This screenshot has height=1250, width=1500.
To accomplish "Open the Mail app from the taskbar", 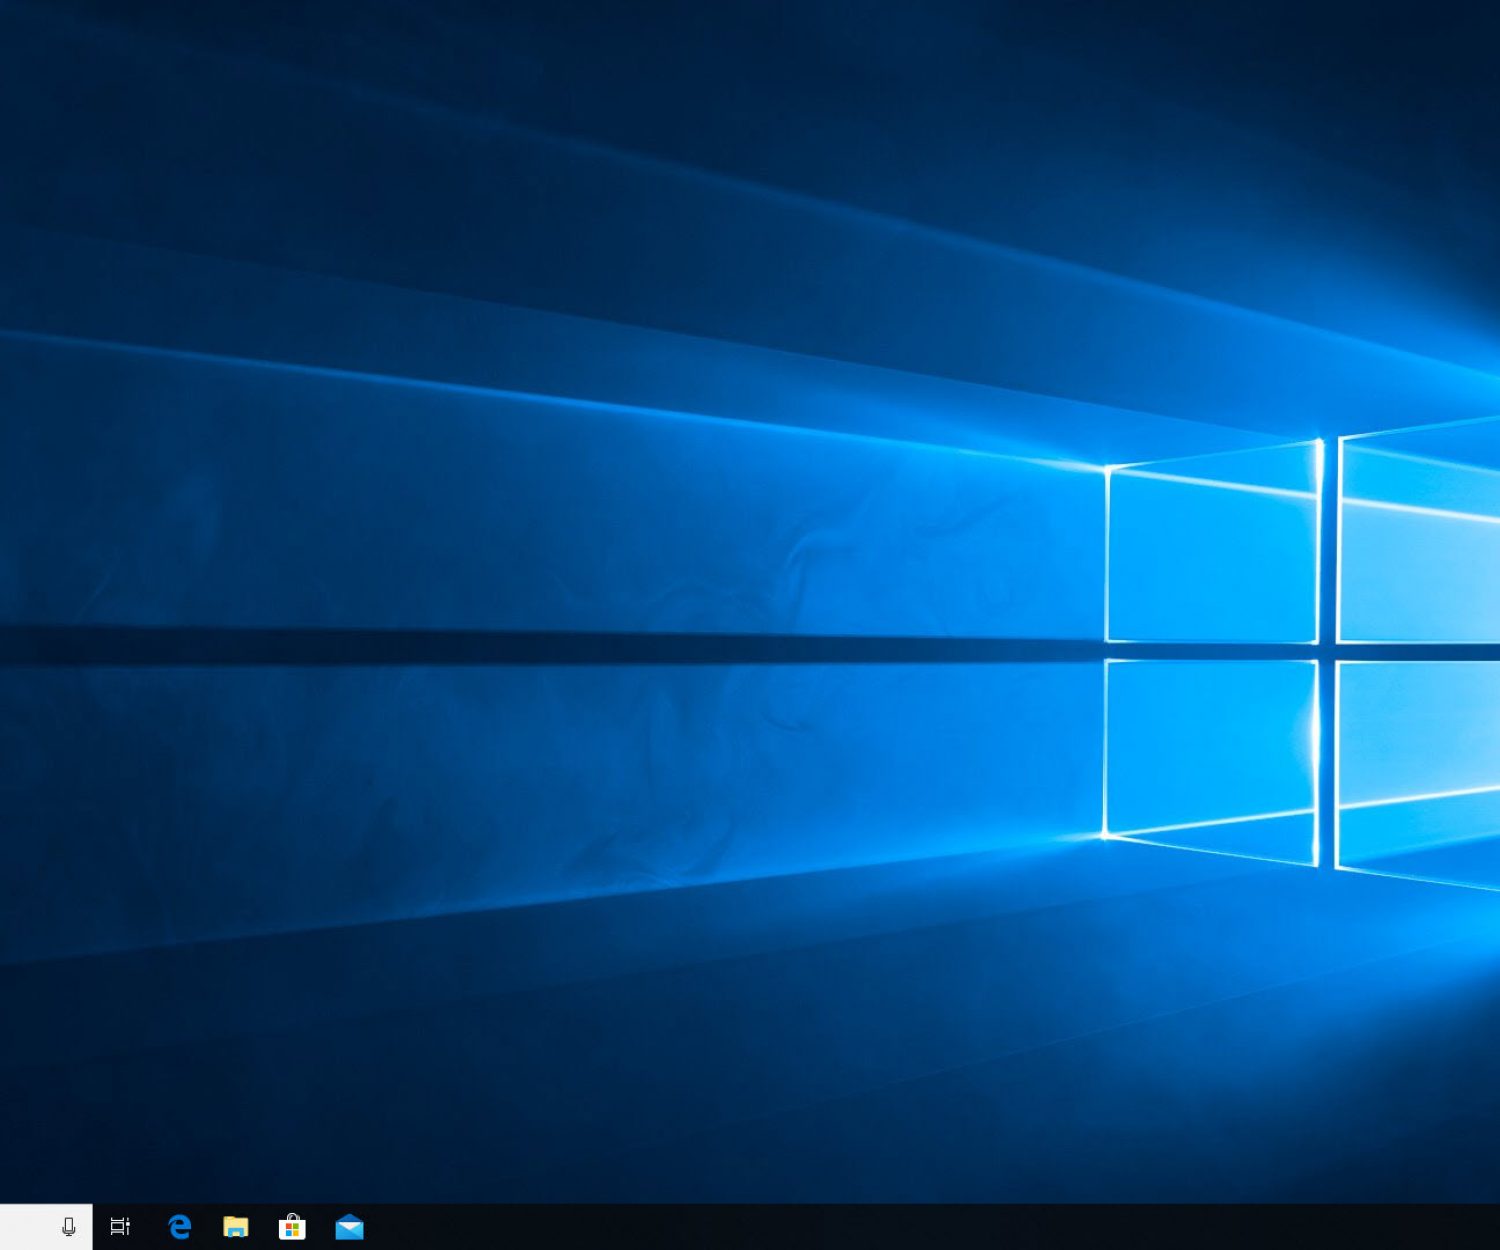I will pyautogui.click(x=349, y=1226).
